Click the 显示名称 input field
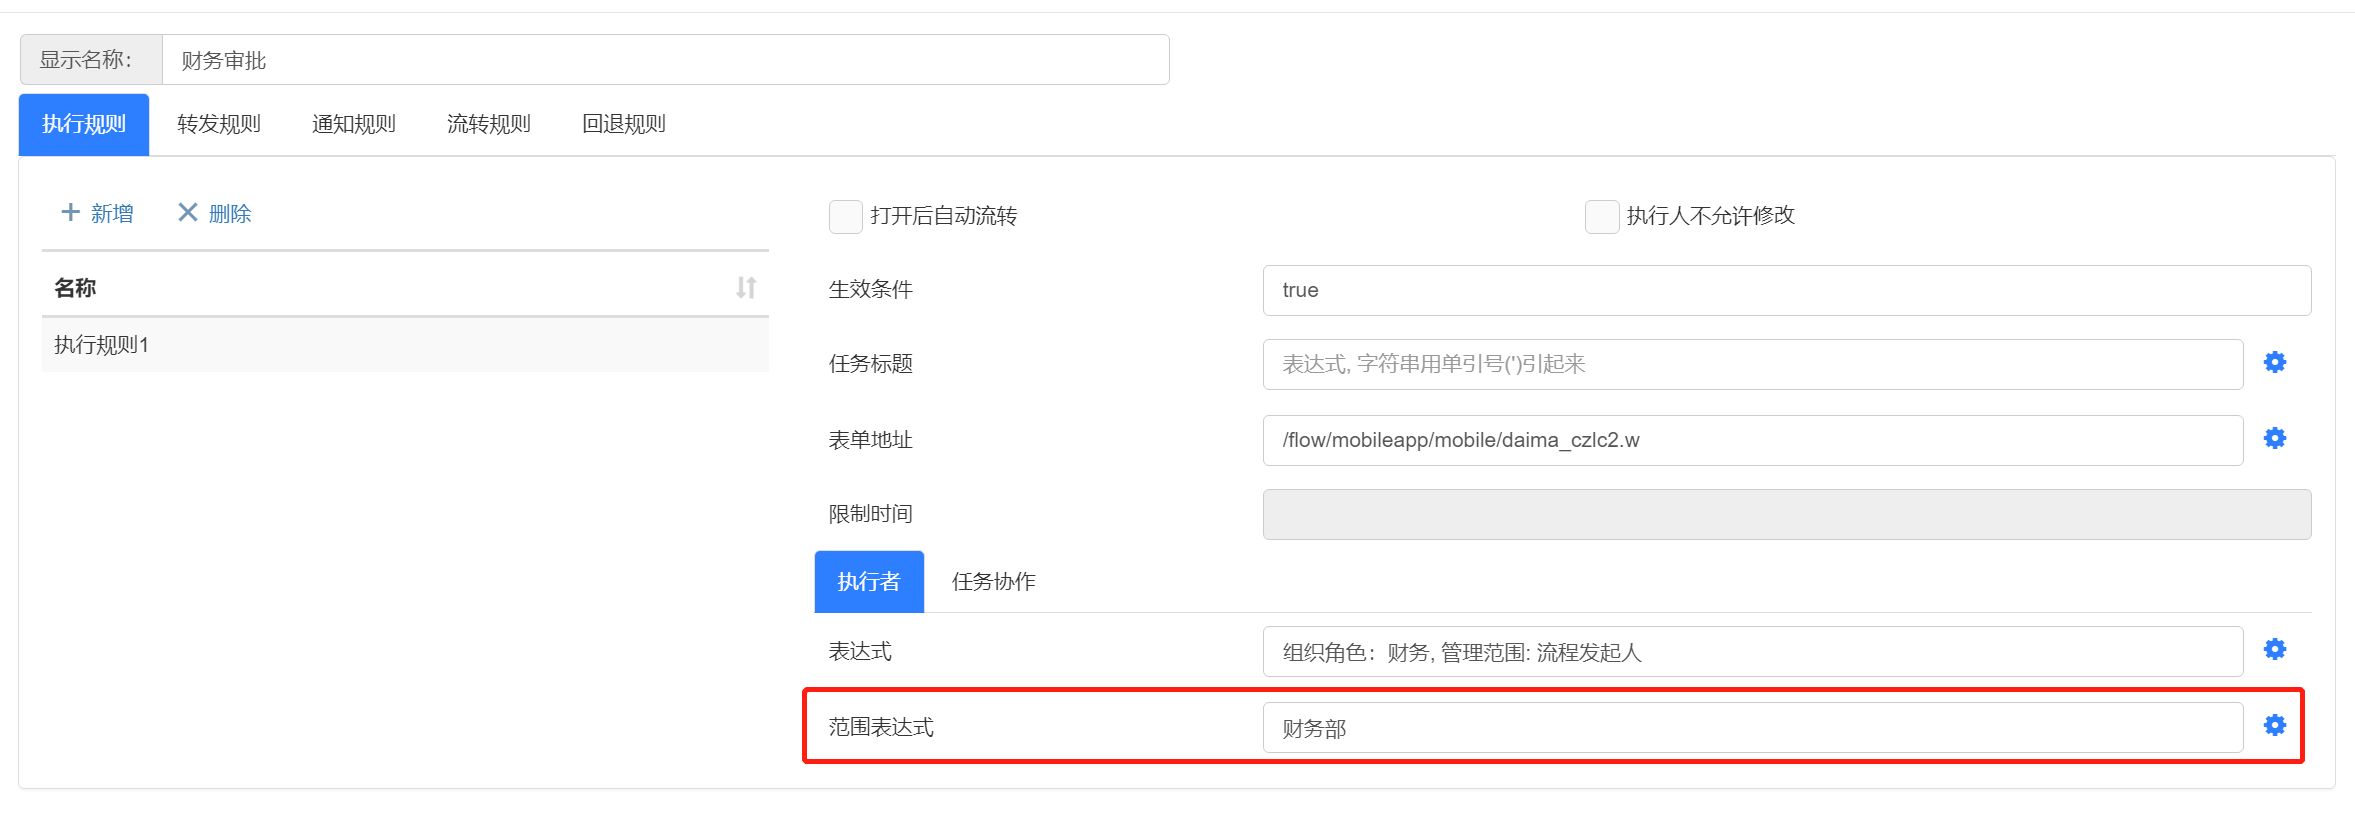Viewport: 2355px width, 833px height. 664,60
